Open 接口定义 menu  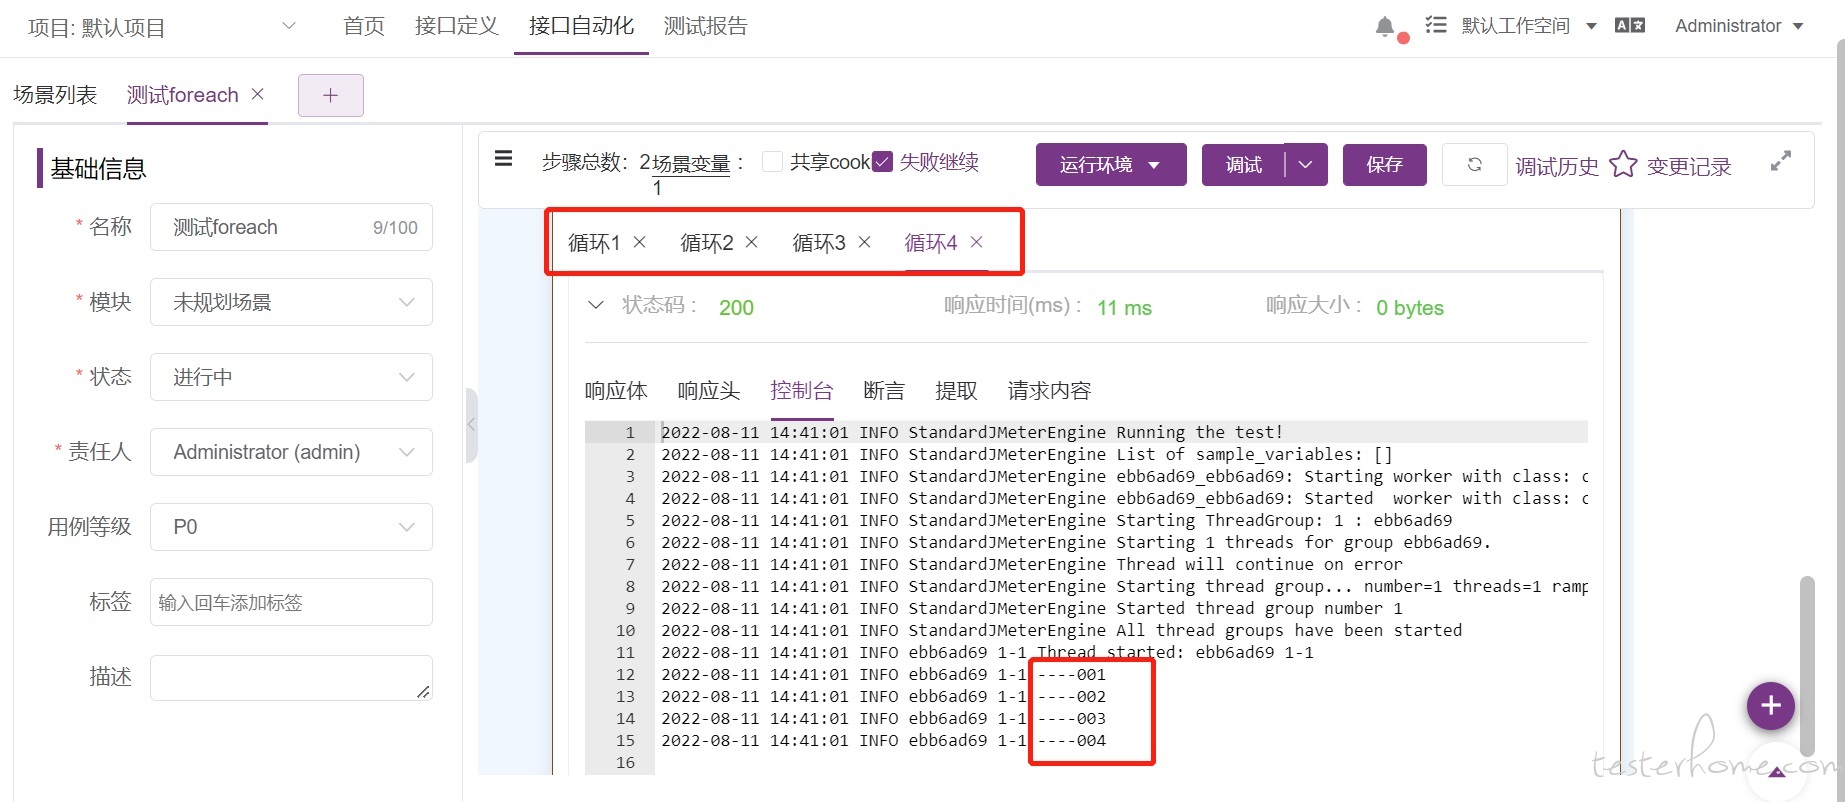[457, 26]
